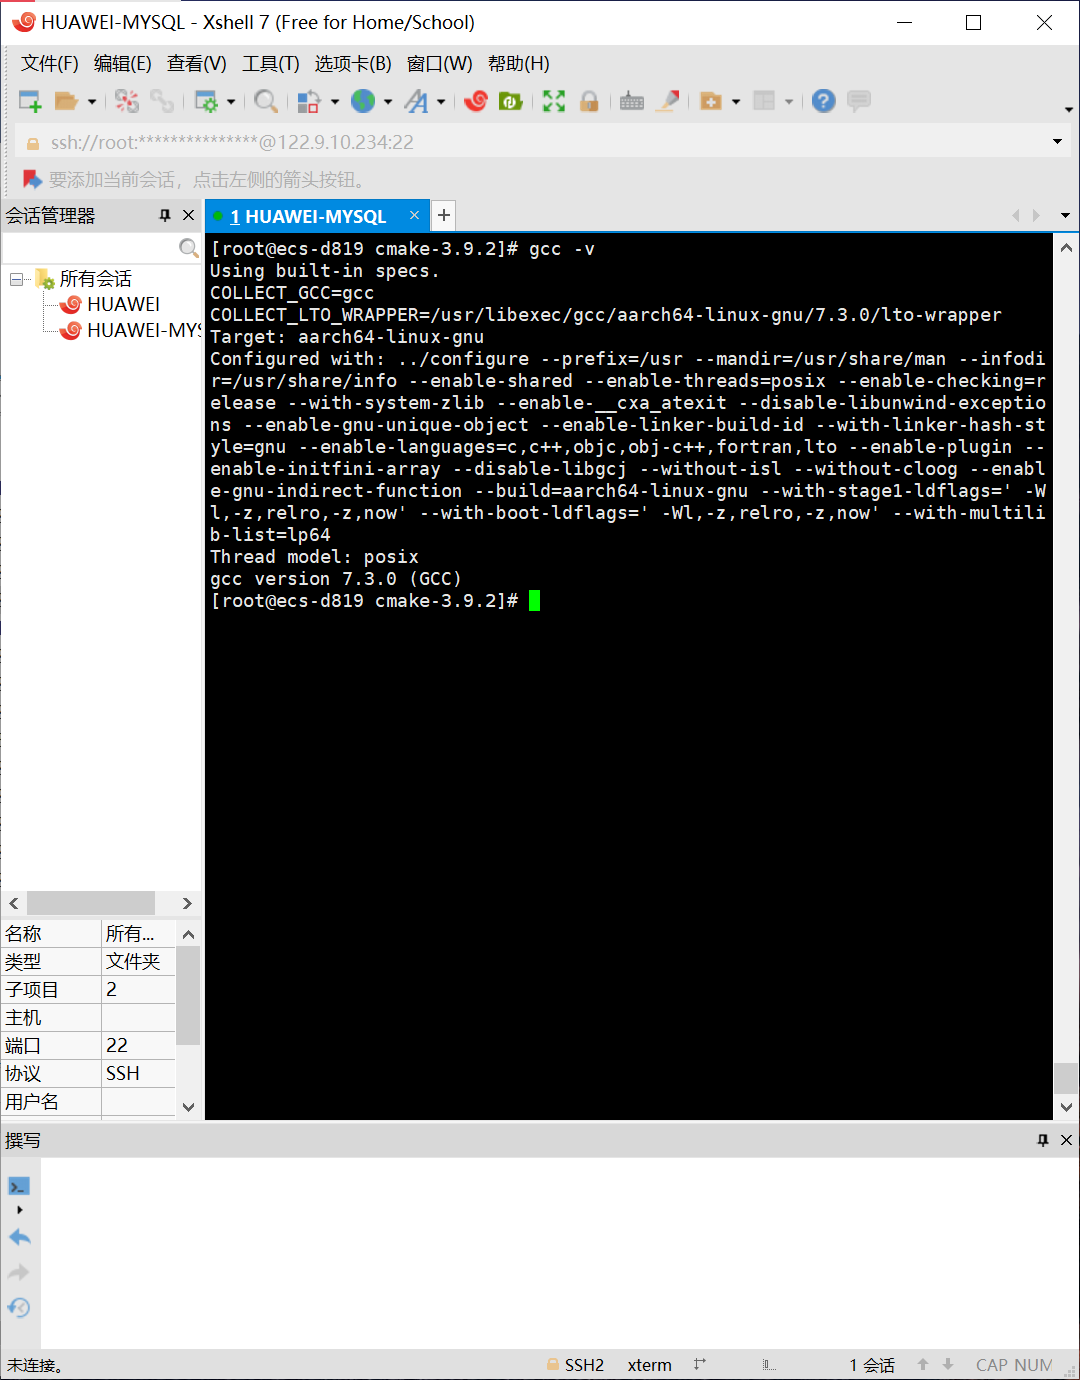Open the 工具(T) menu
The height and width of the screenshot is (1380, 1080).
coord(271,64)
